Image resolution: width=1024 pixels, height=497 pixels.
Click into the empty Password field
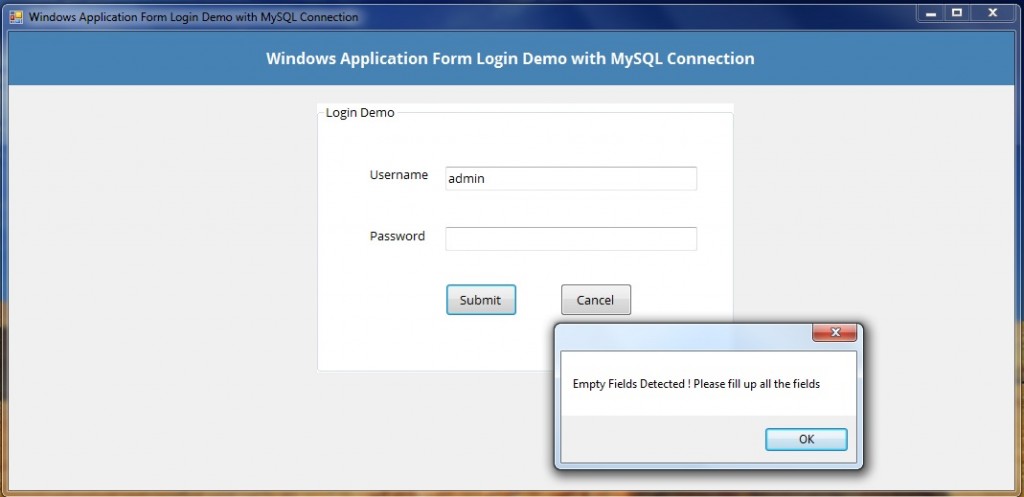pyautogui.click(x=570, y=239)
